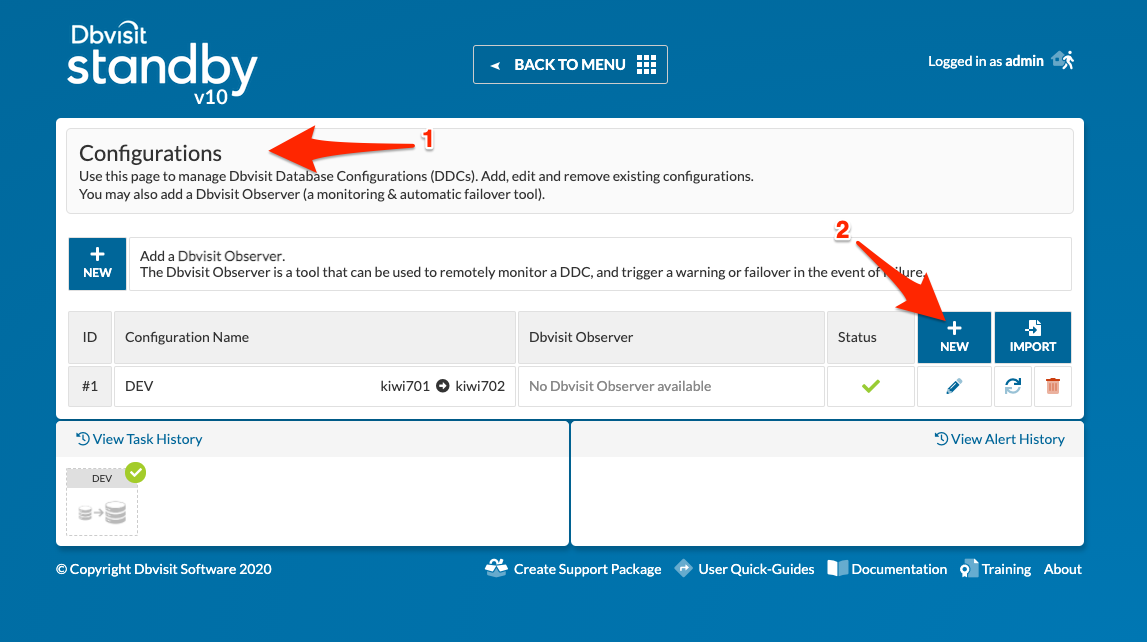Open View Task History
1147x642 pixels.
point(139,439)
